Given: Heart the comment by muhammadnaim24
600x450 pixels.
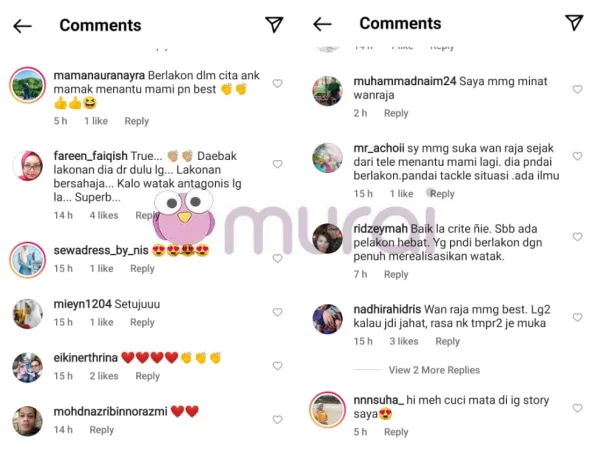Looking at the screenshot, I should 577,89.
